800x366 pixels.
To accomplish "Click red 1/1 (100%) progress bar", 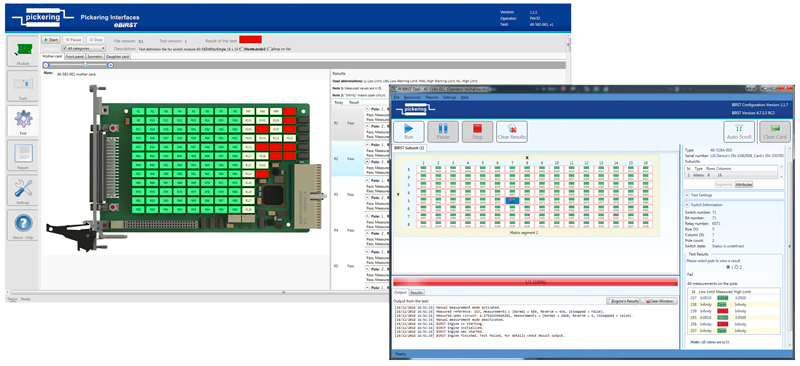I will (x=536, y=281).
